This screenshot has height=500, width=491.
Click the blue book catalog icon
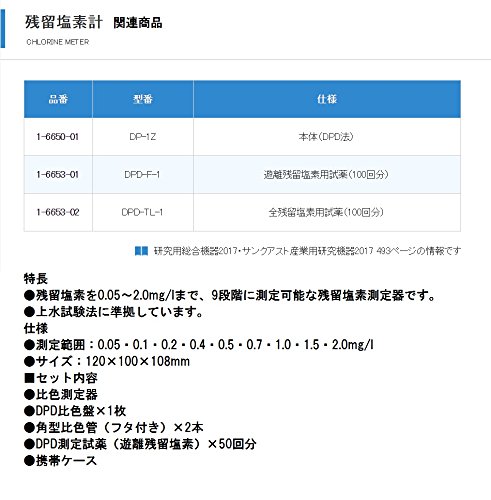point(141,251)
